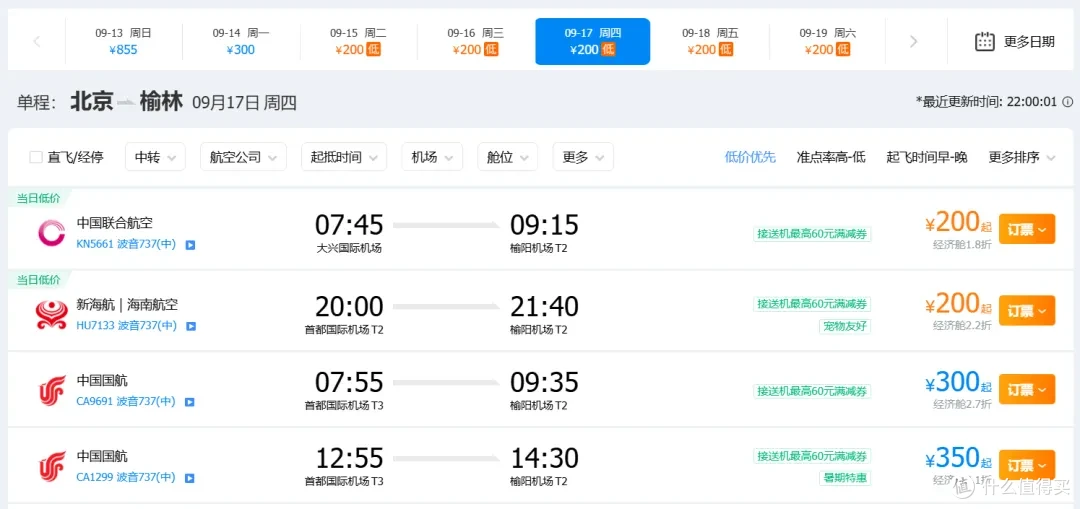Image resolution: width=1080 pixels, height=509 pixels.
Task: Tick the 直飞/经停 checkbox
Action: pos(36,157)
